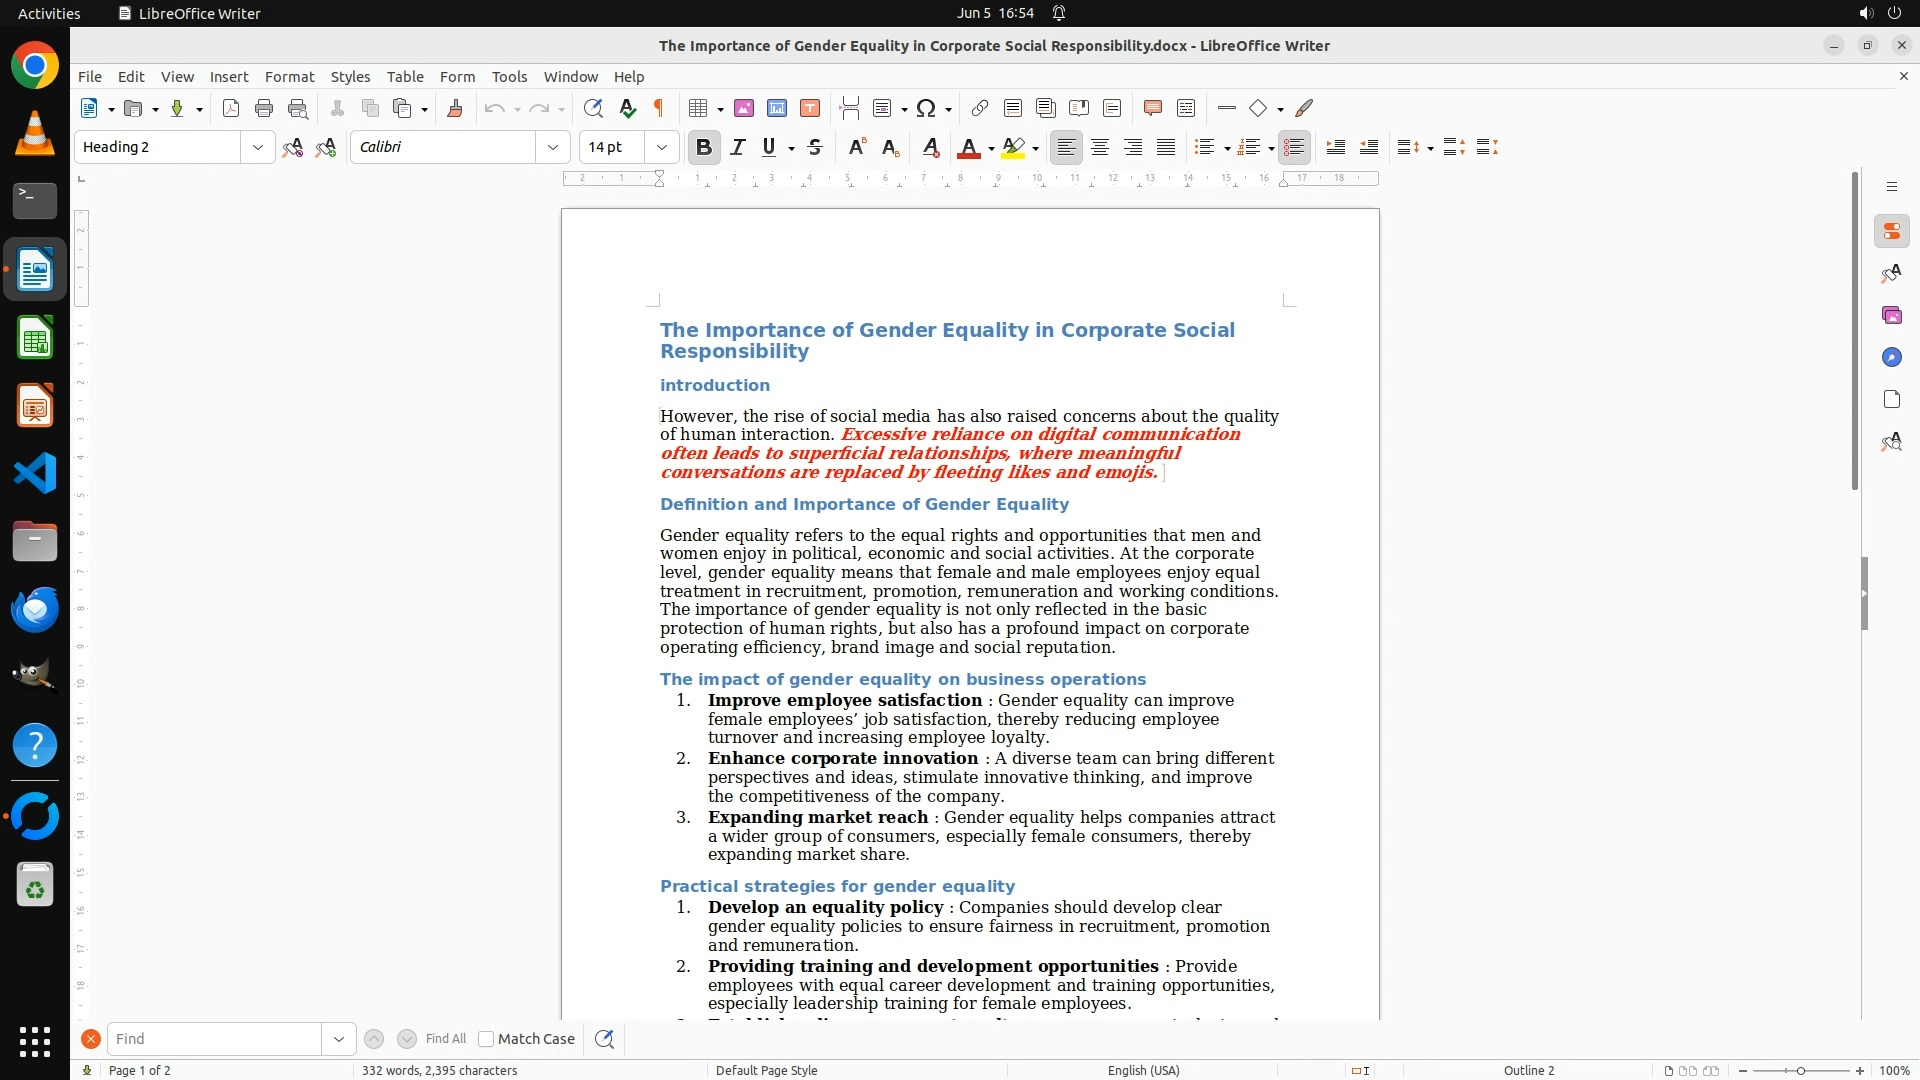Viewport: 1920px width, 1080px height.
Task: Toggle formatting marks pilcrow icon
Action: point(659,108)
